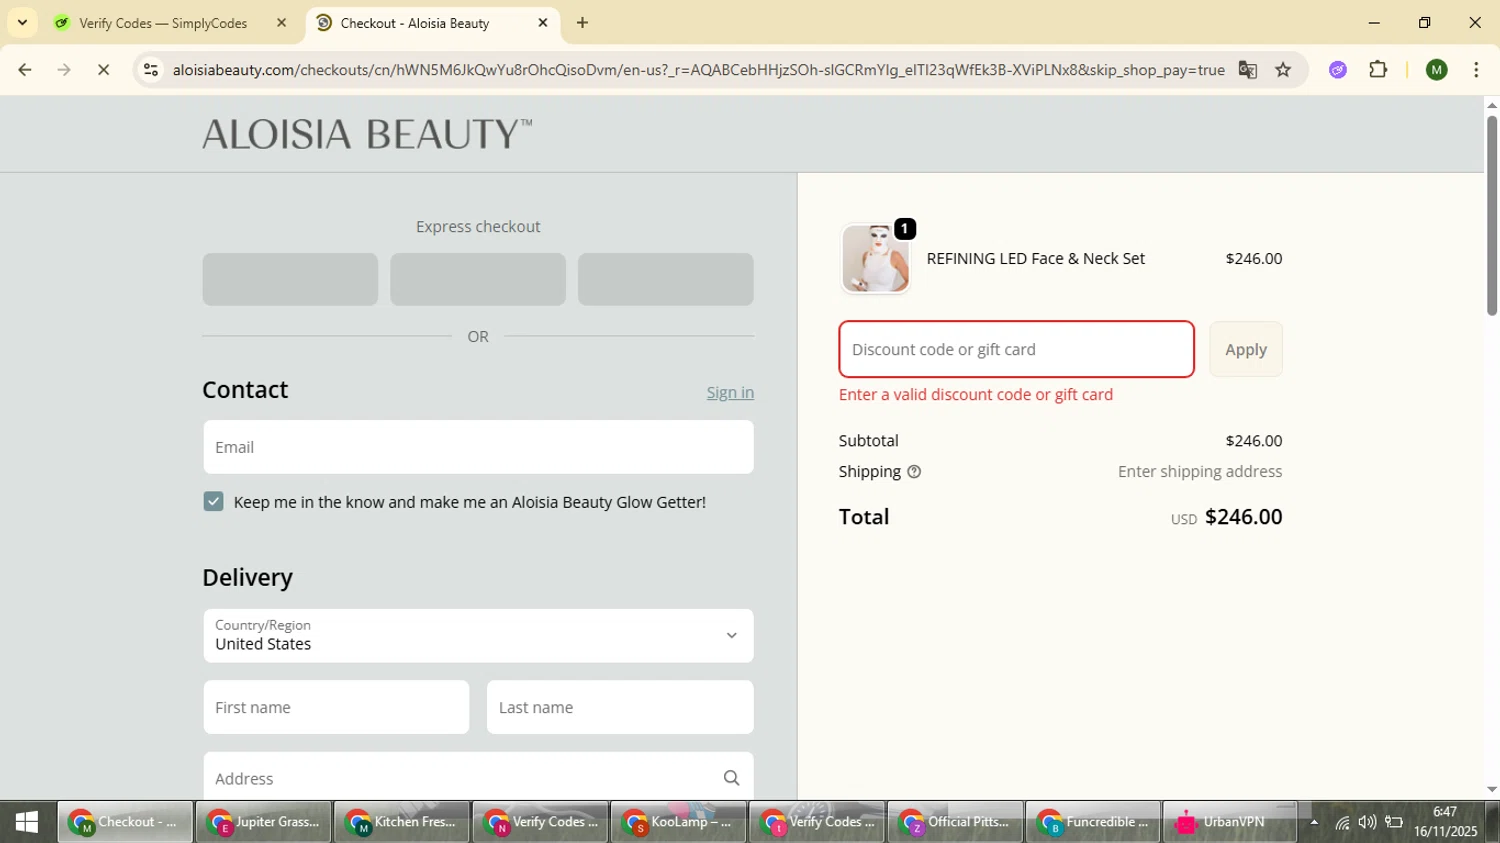The height and width of the screenshot is (843, 1500).
Task: Focus the Email input field
Action: pyautogui.click(x=478, y=447)
